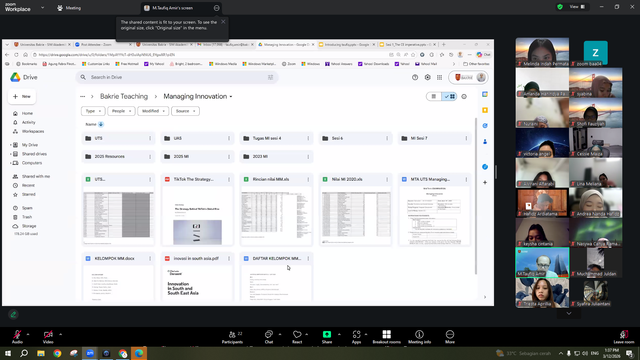Image resolution: width=640 pixels, height=360 pixels.
Task: Open People filter dropdown
Action: [x=121, y=111]
